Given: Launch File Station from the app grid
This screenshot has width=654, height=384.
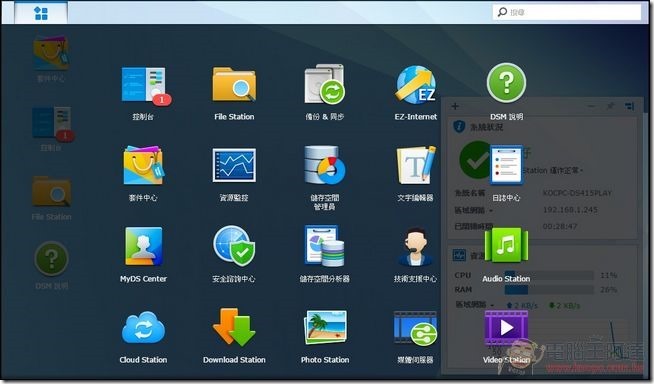Looking at the screenshot, I should (x=234, y=93).
